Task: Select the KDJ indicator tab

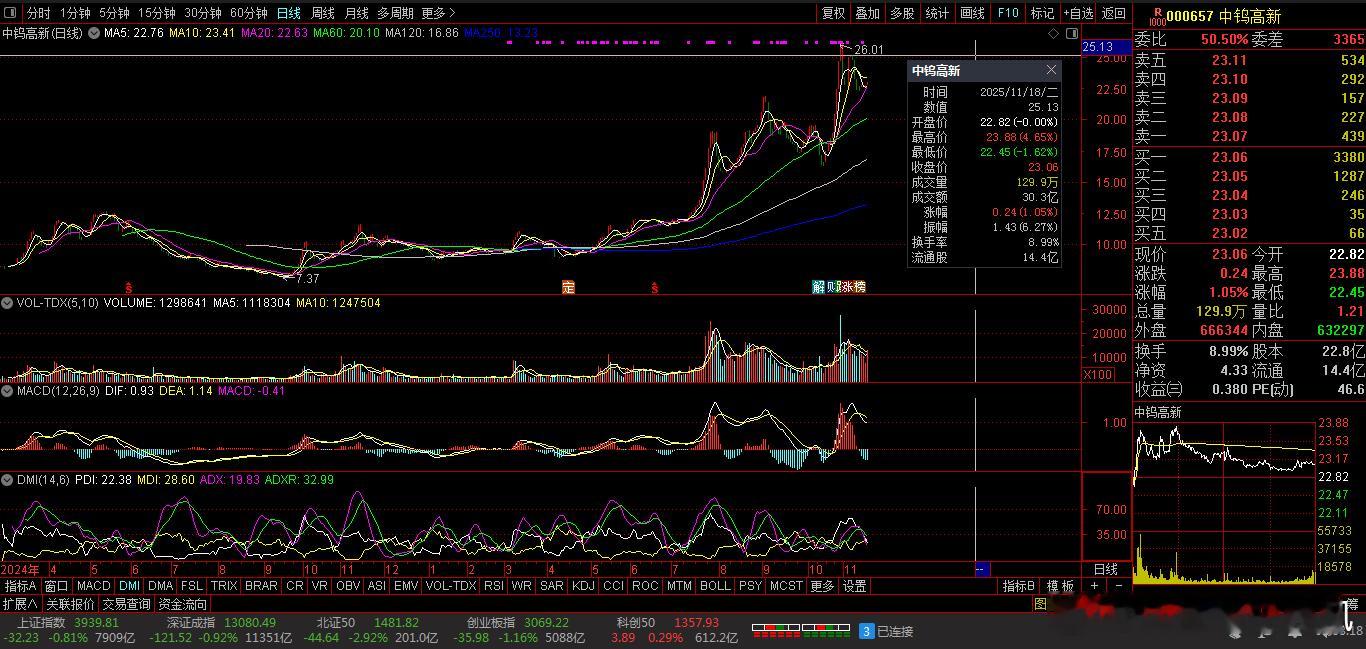Action: point(582,586)
